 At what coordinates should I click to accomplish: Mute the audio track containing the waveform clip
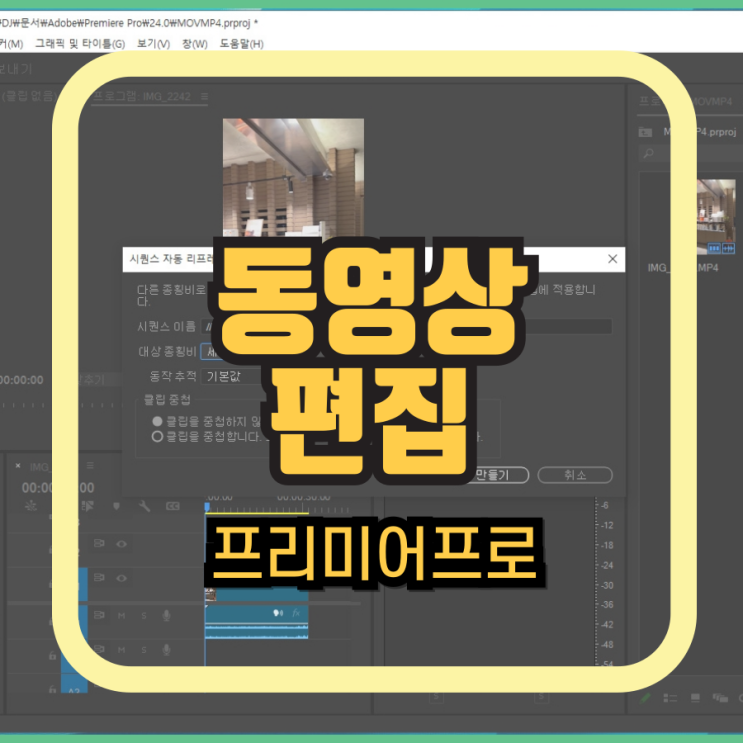click(121, 616)
